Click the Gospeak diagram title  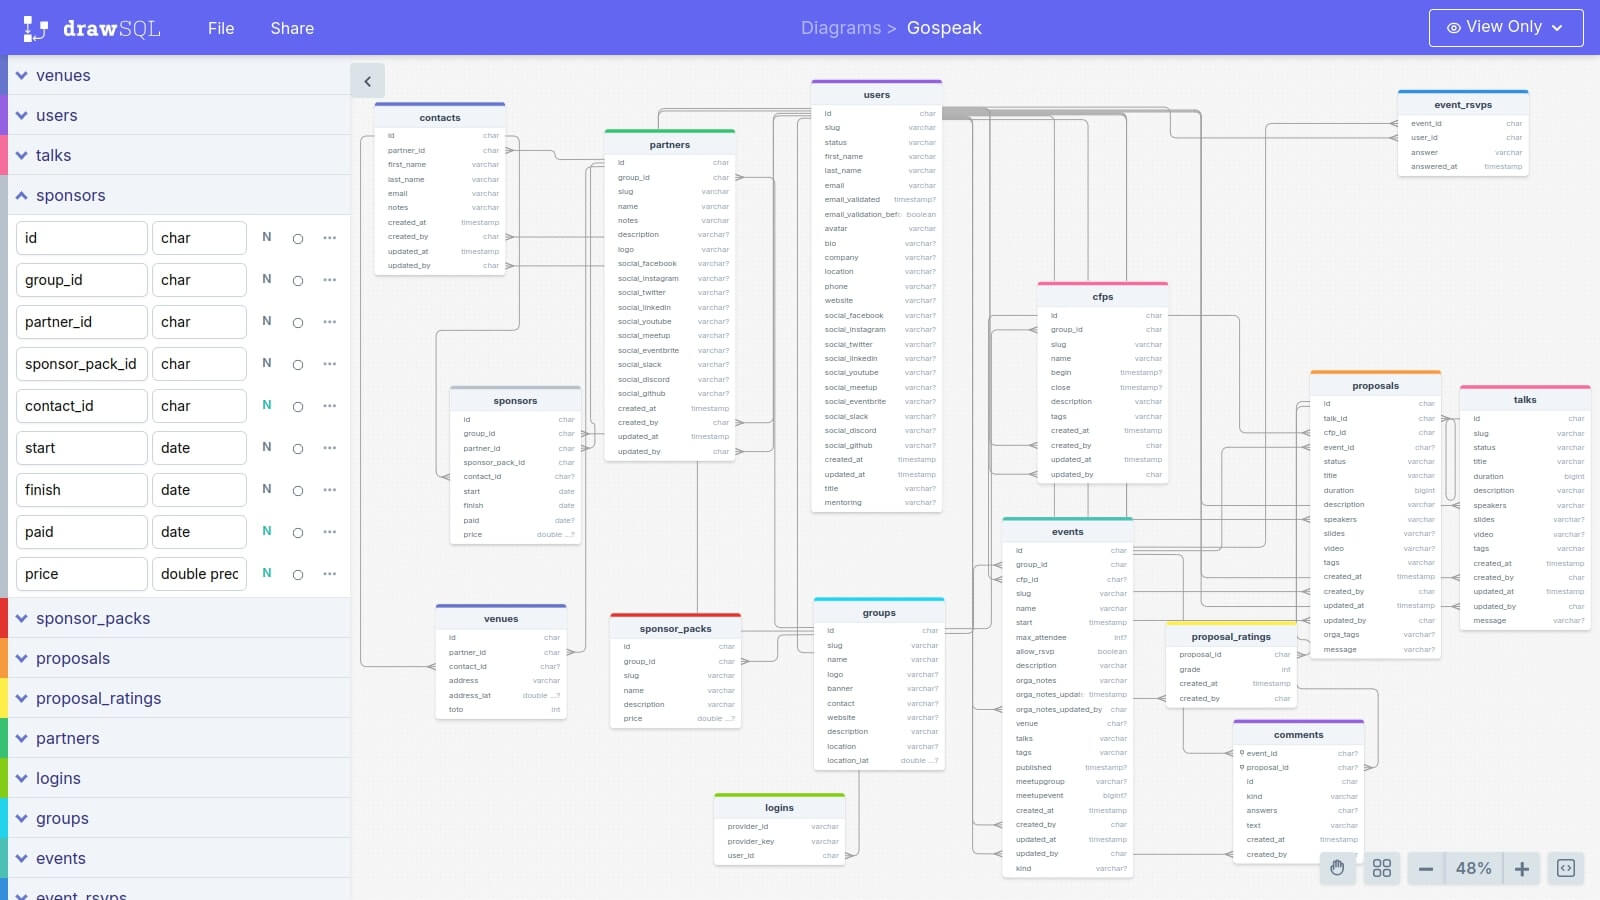pyautogui.click(x=943, y=28)
